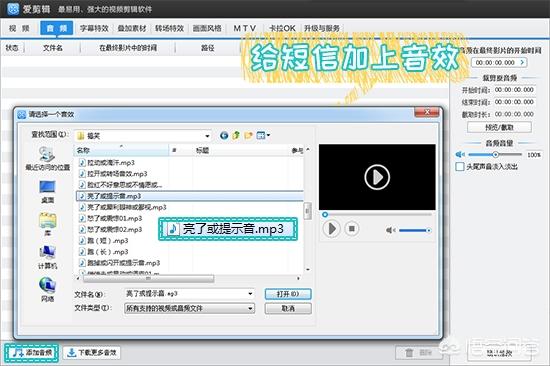Open the 转场特效 tab
This screenshot has height=366, width=550.
coord(170,28)
